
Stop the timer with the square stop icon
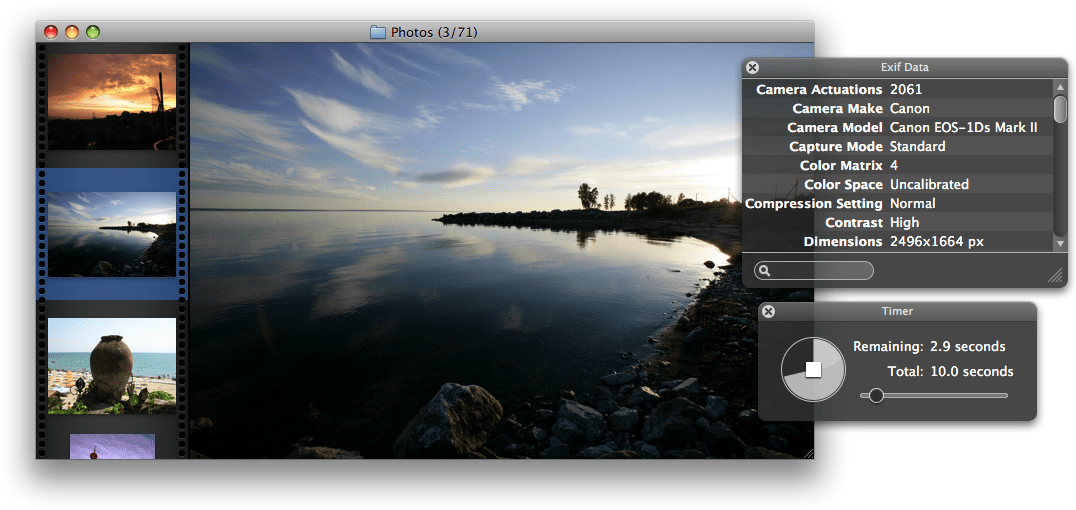tap(813, 369)
